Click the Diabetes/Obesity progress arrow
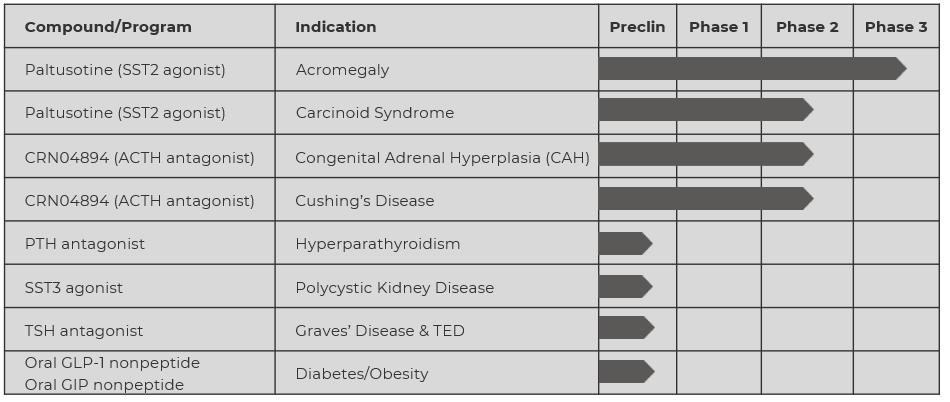Viewport: 950px width, 402px height. pos(625,372)
